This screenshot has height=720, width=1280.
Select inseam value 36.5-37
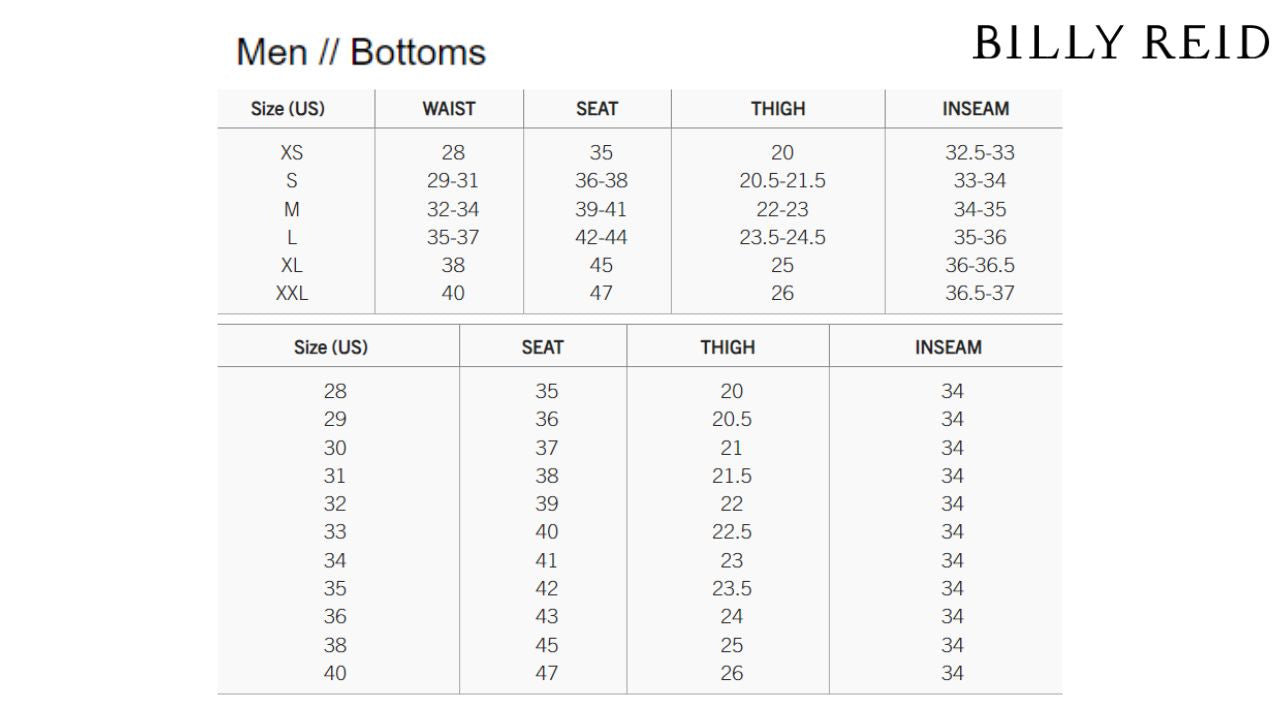pyautogui.click(x=980, y=293)
